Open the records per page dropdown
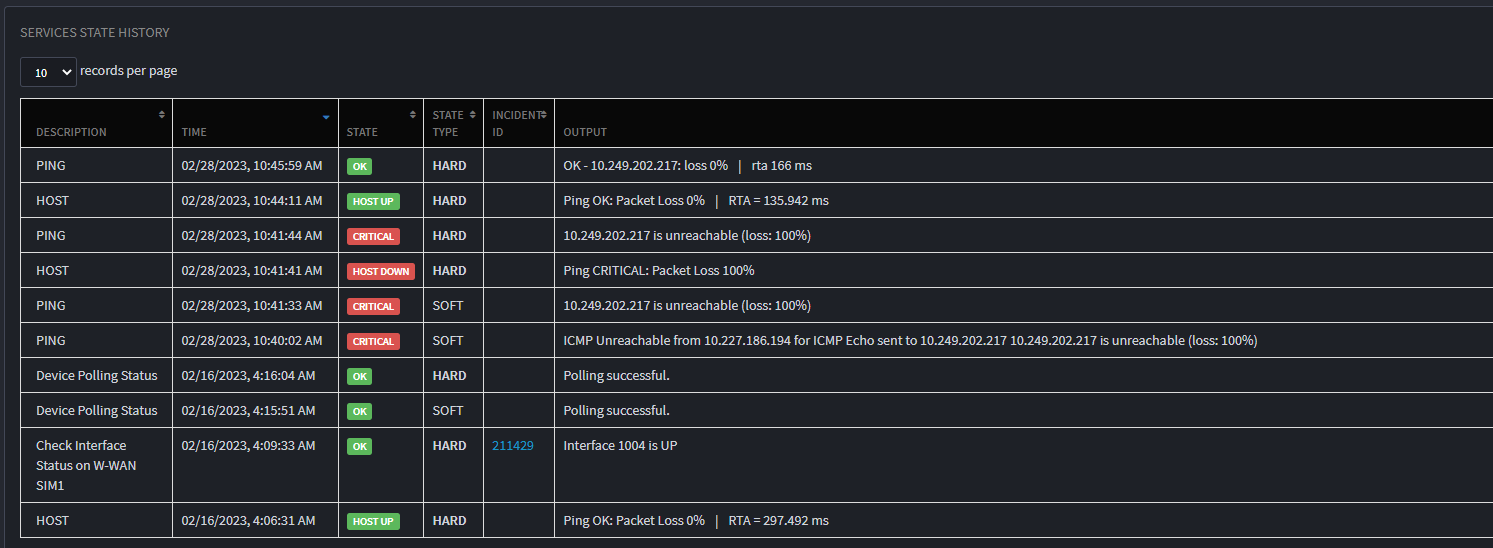The height and width of the screenshot is (548, 1493). coord(48,72)
